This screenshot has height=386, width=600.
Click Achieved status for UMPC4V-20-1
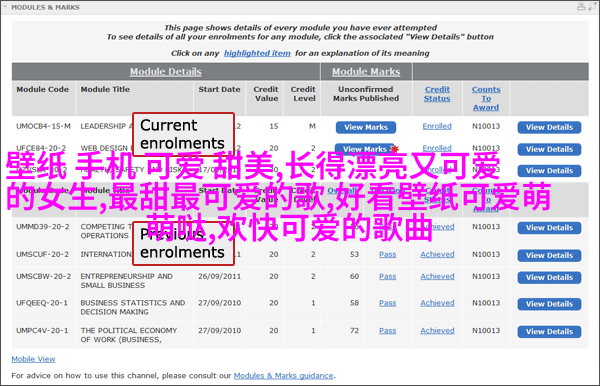click(437, 331)
